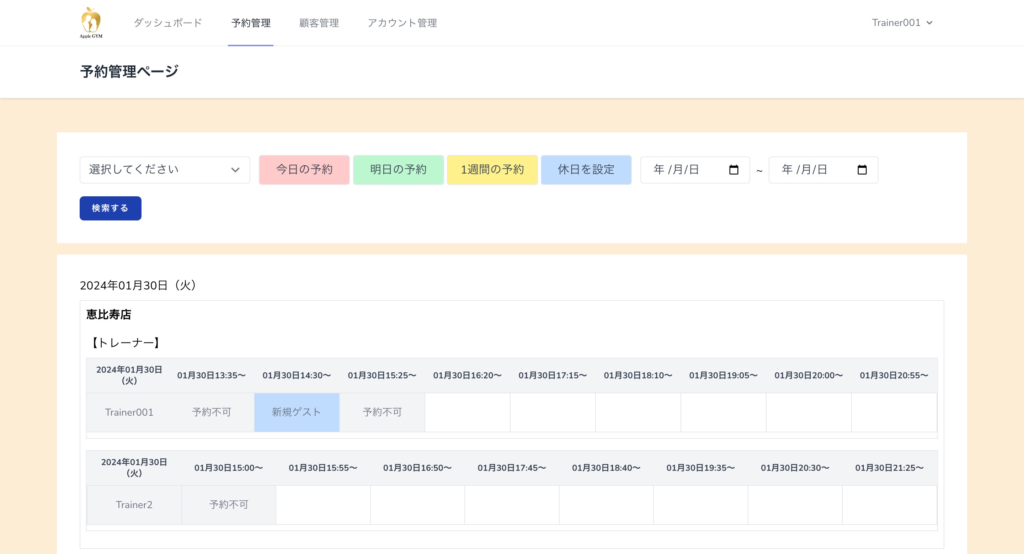The width and height of the screenshot is (1024, 554).
Task: Click the 休日を設定 button
Action: pyautogui.click(x=586, y=170)
